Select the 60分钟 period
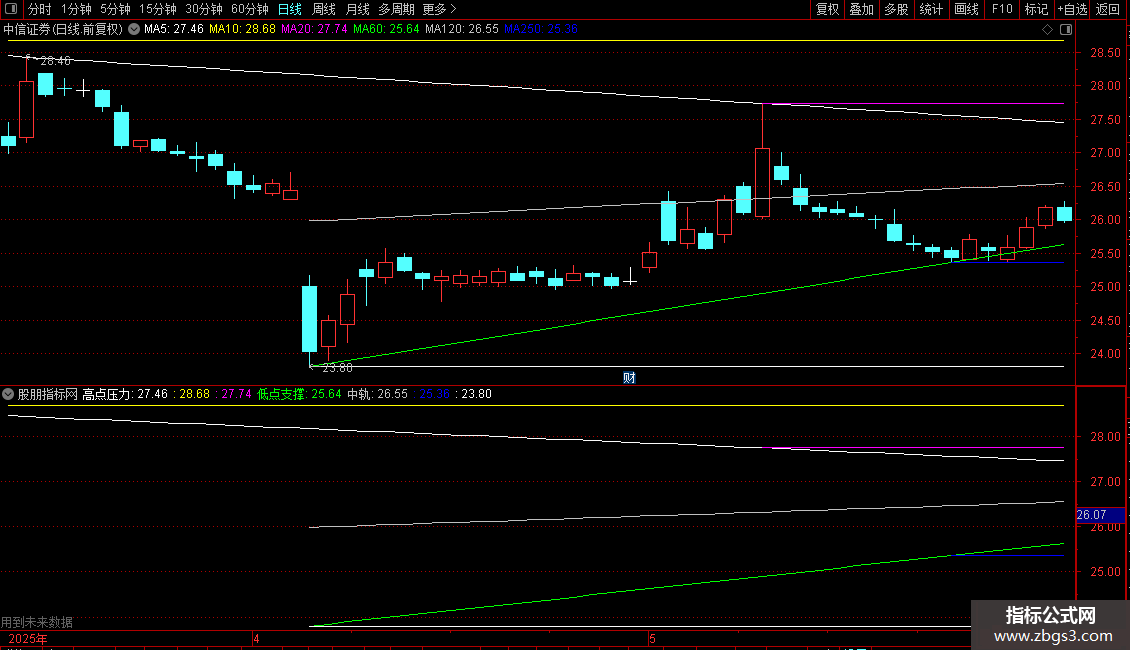 click(250, 9)
